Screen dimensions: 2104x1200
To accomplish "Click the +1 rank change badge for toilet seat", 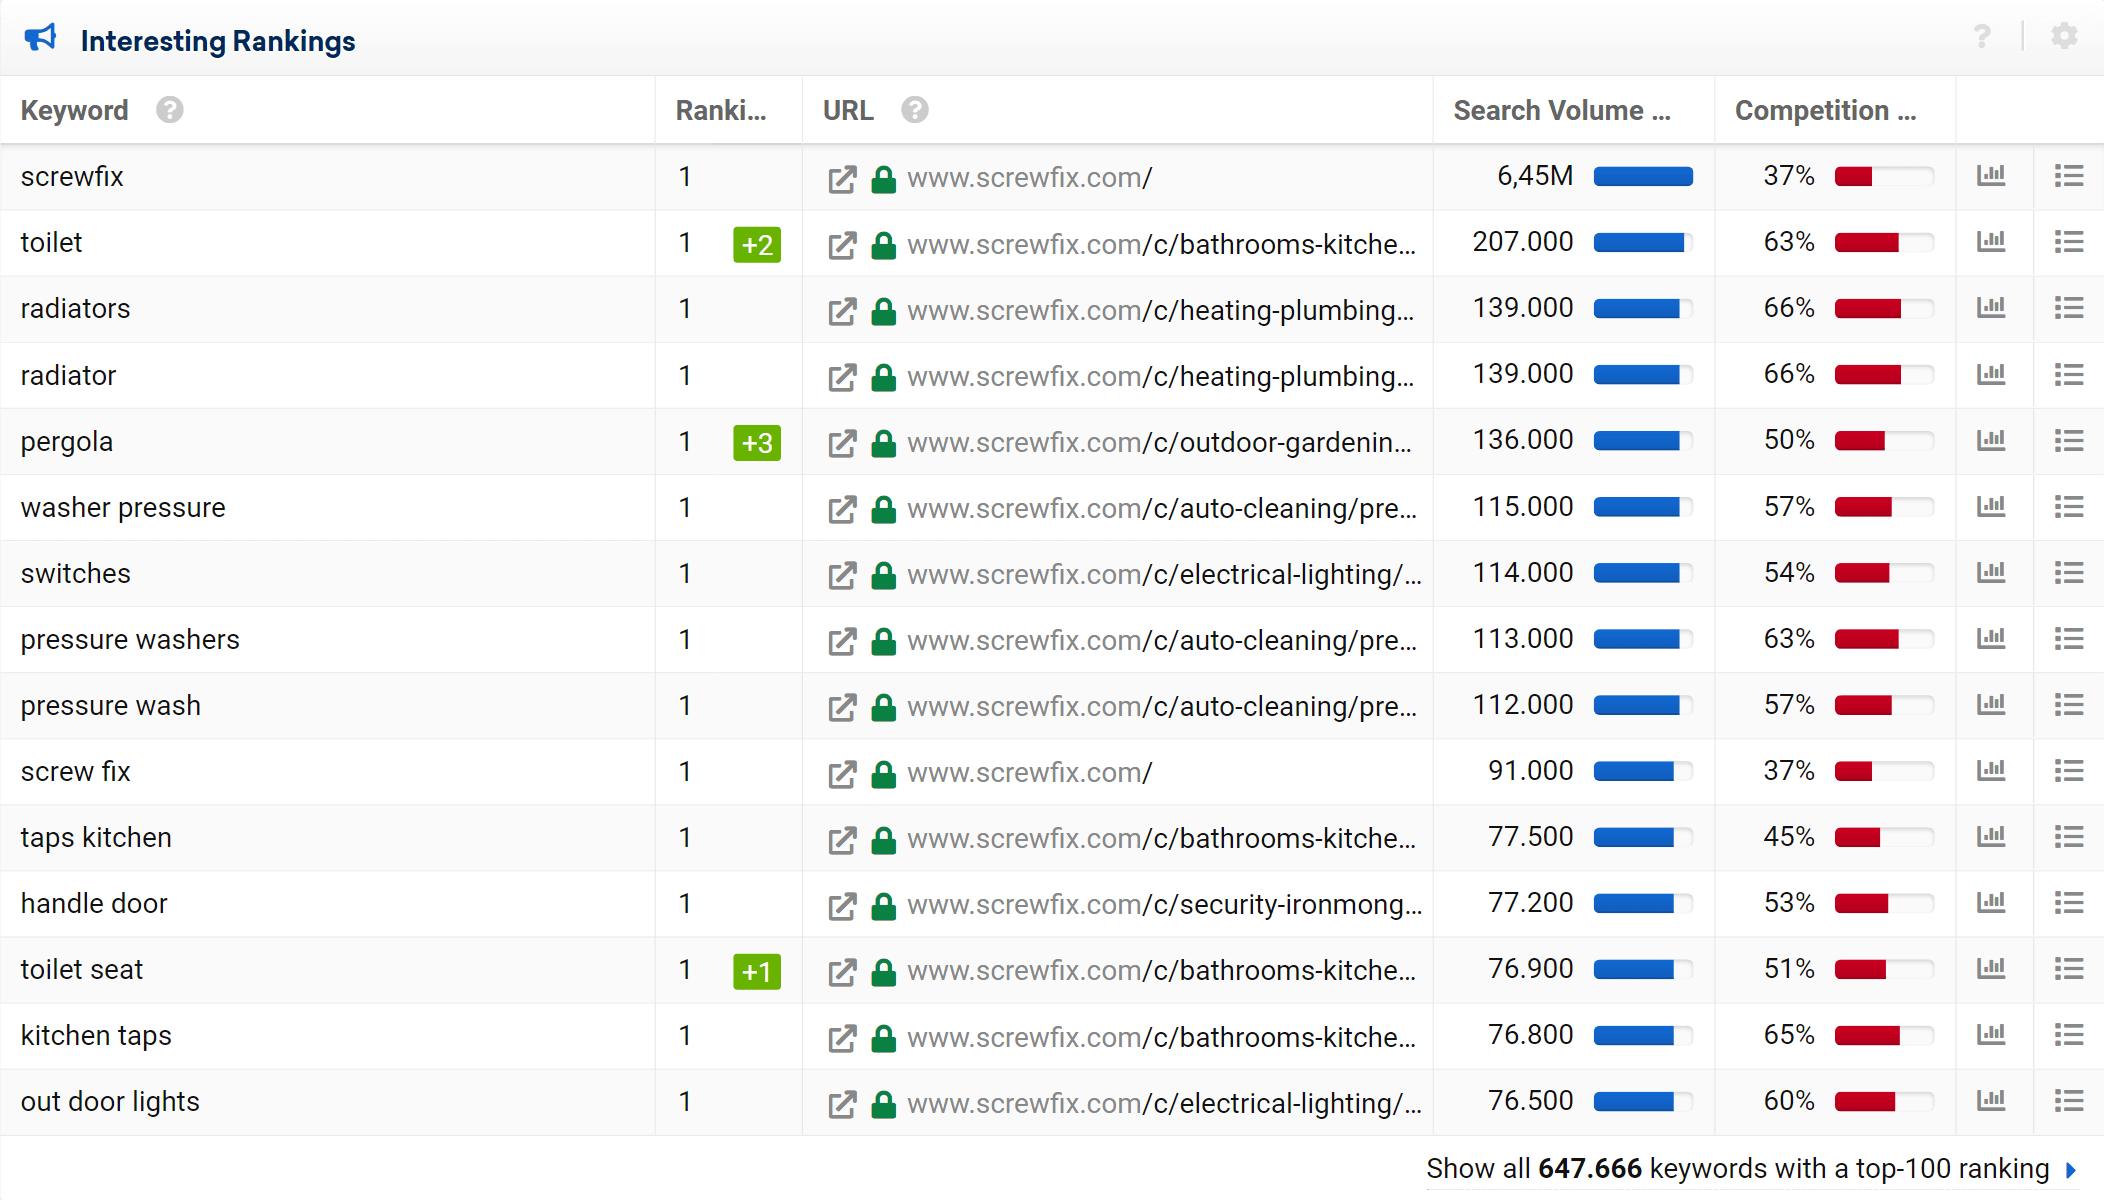I will [757, 970].
